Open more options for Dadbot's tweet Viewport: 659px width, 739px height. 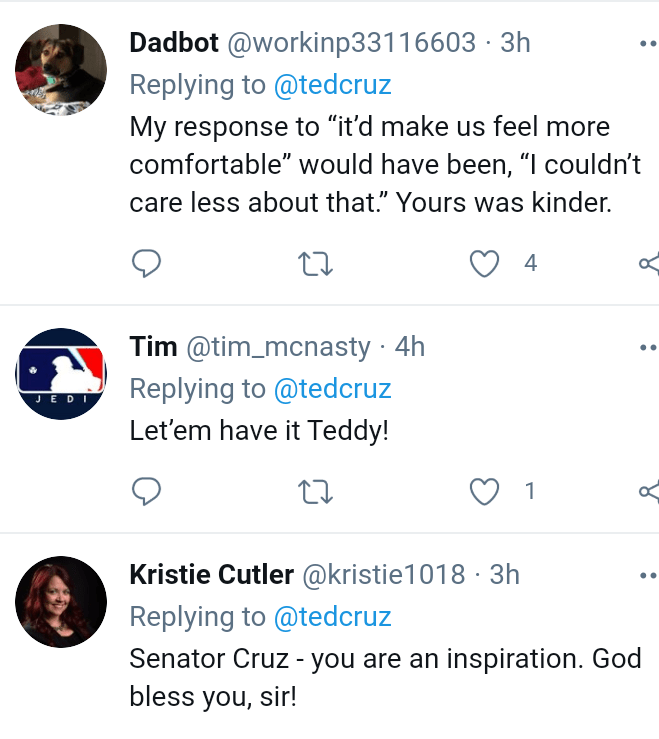648,44
